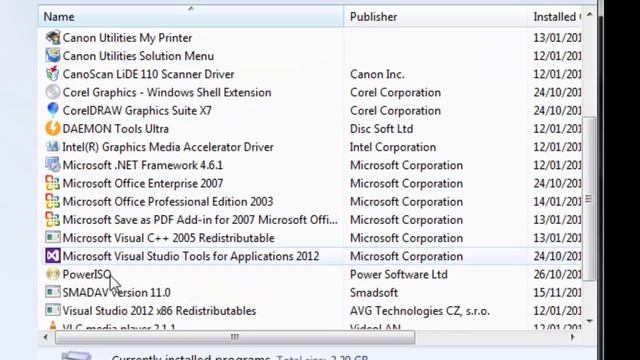
Task: Select Microsoft Visual C++ 2005 Redistributable name
Action: 168,238
